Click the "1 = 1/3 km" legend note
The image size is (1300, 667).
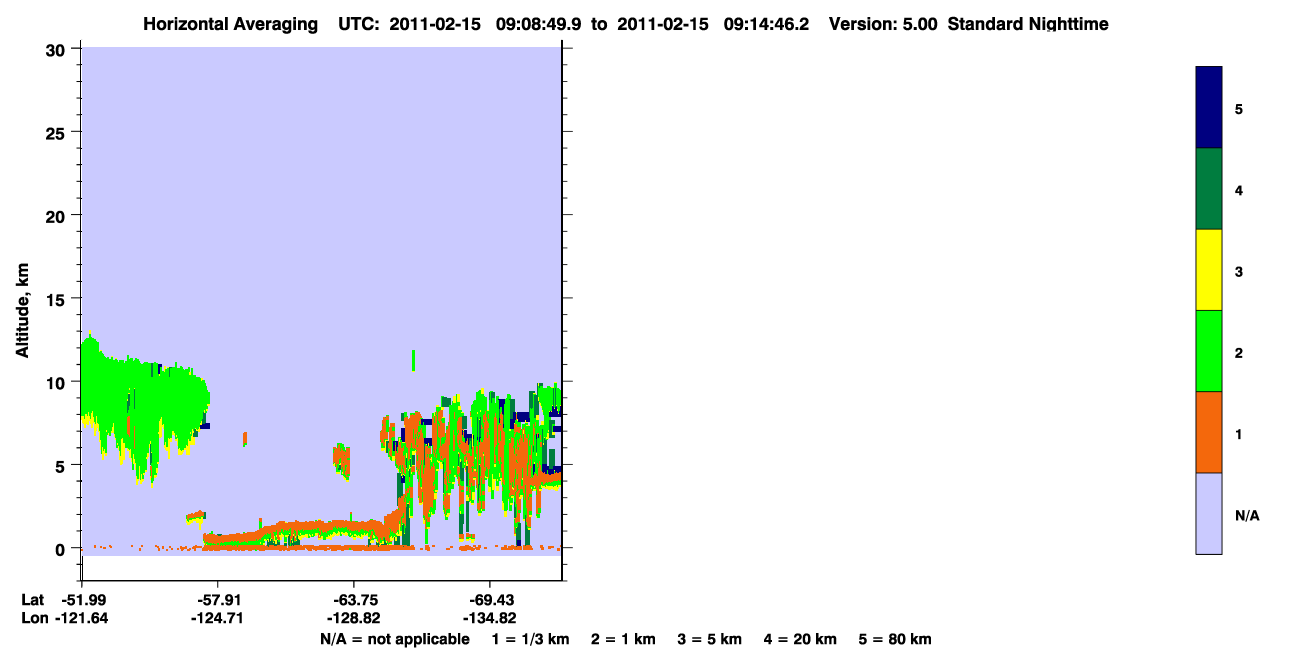click(x=531, y=639)
